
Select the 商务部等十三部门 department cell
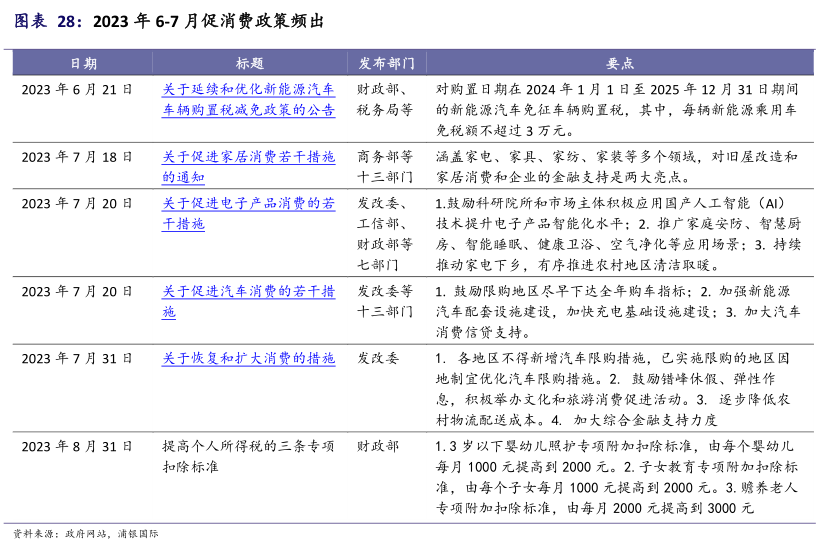(385, 167)
